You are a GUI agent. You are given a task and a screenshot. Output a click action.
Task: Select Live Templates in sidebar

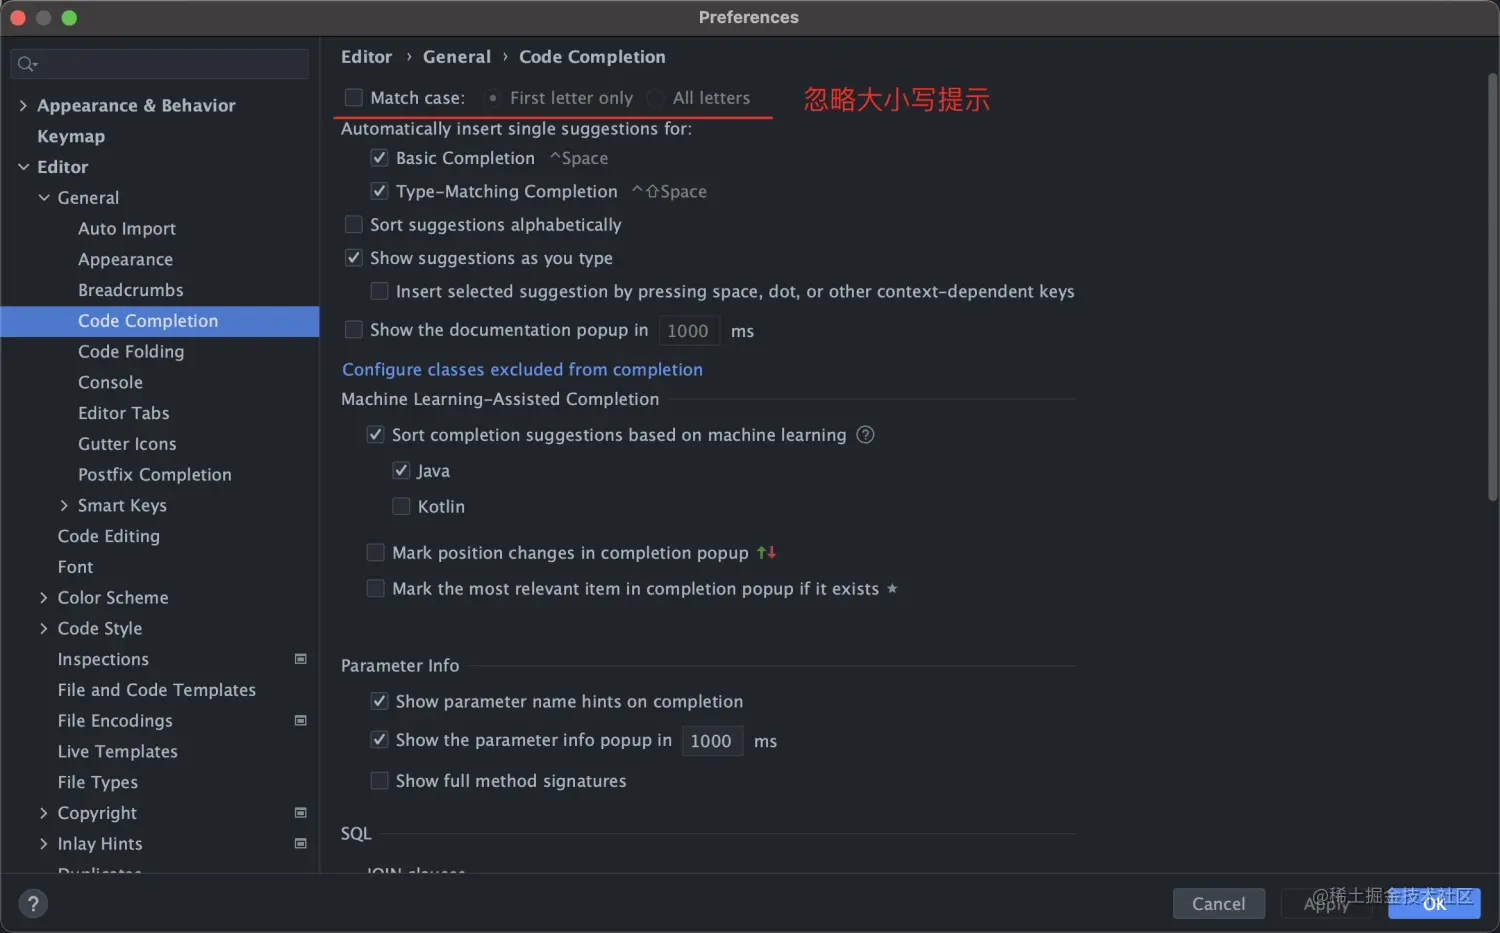(118, 752)
